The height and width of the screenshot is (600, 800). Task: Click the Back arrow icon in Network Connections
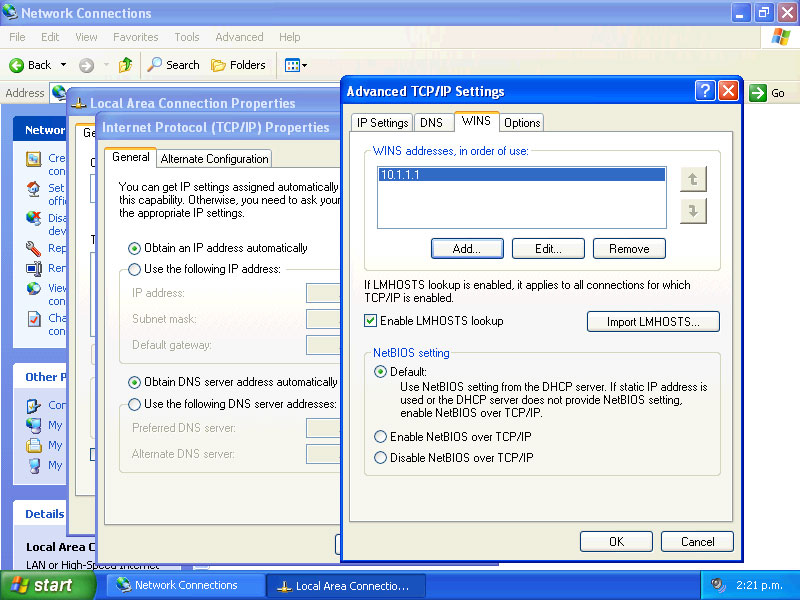pos(16,65)
